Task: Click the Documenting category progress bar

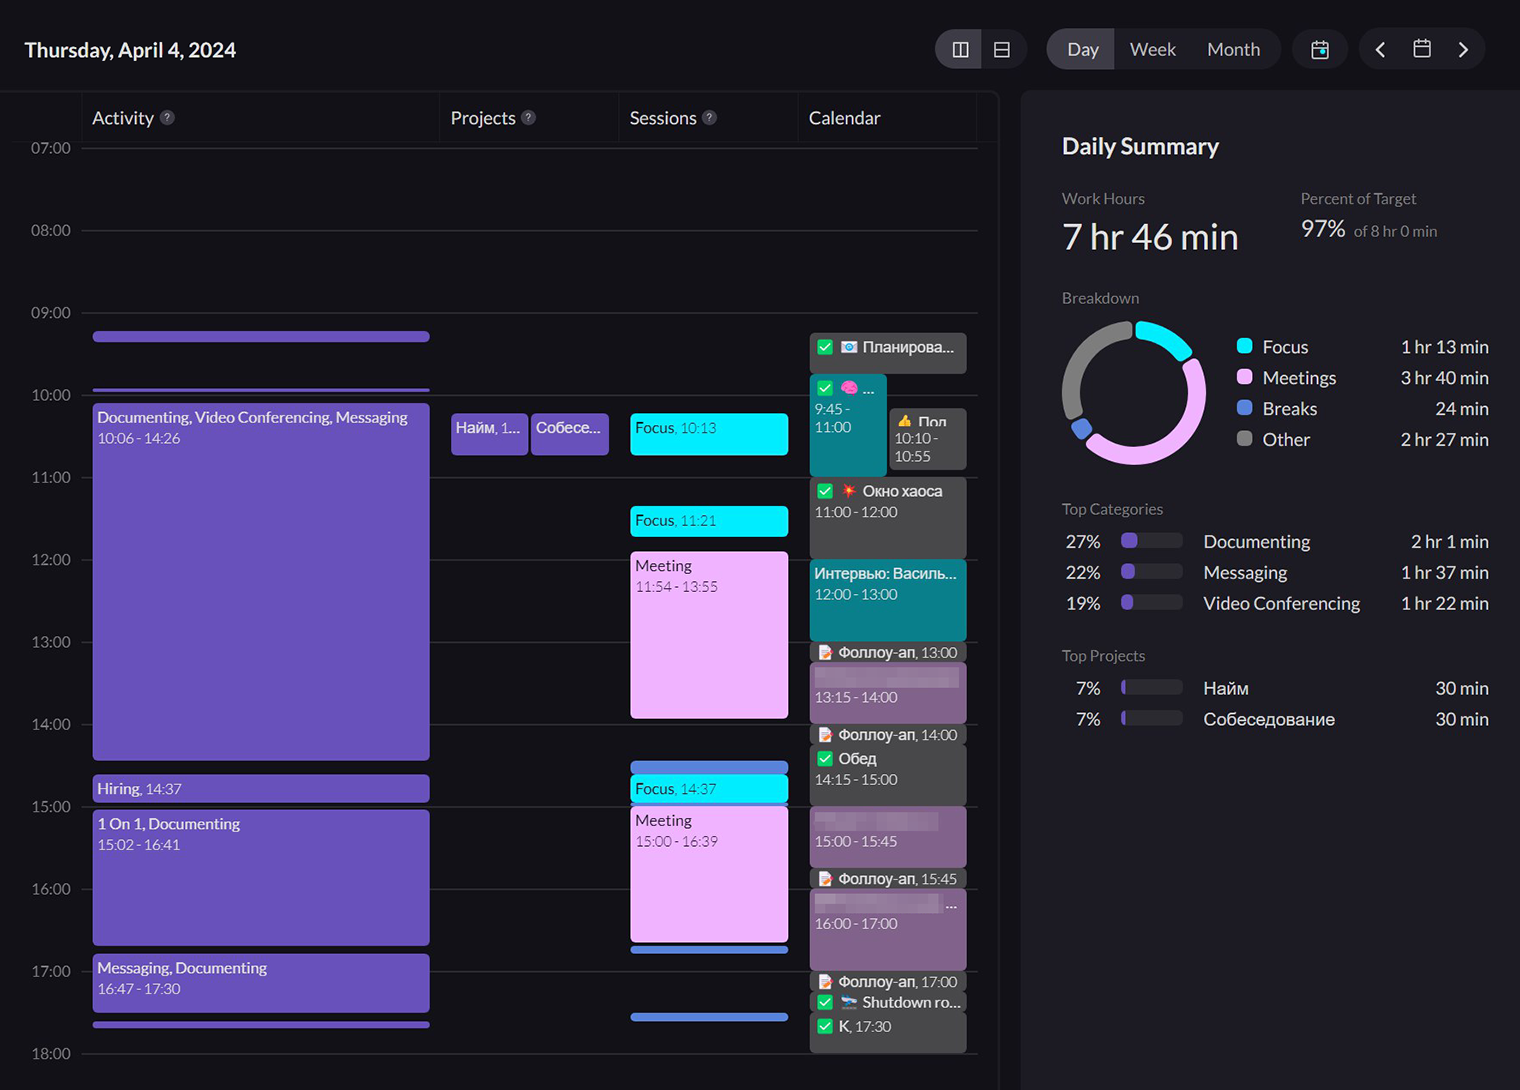Action: click(x=1152, y=541)
